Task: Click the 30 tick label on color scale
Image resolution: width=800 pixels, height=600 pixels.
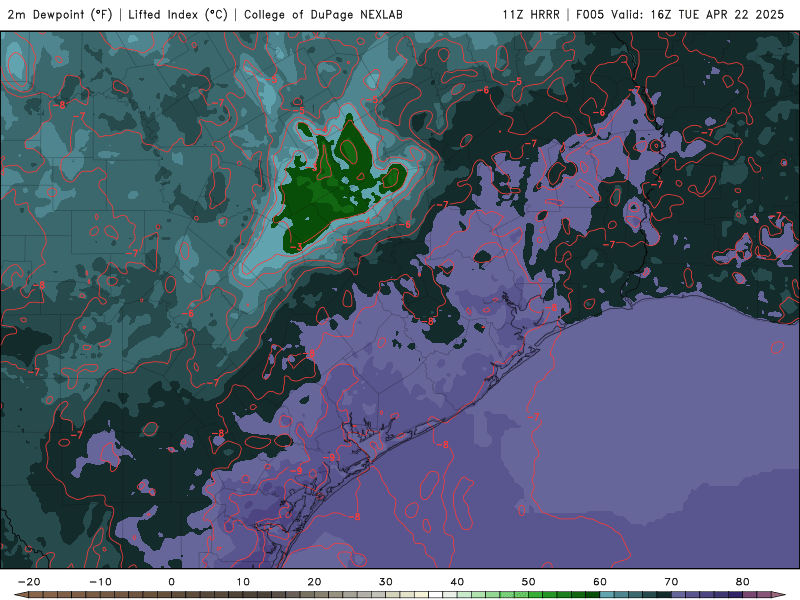Action: (386, 582)
